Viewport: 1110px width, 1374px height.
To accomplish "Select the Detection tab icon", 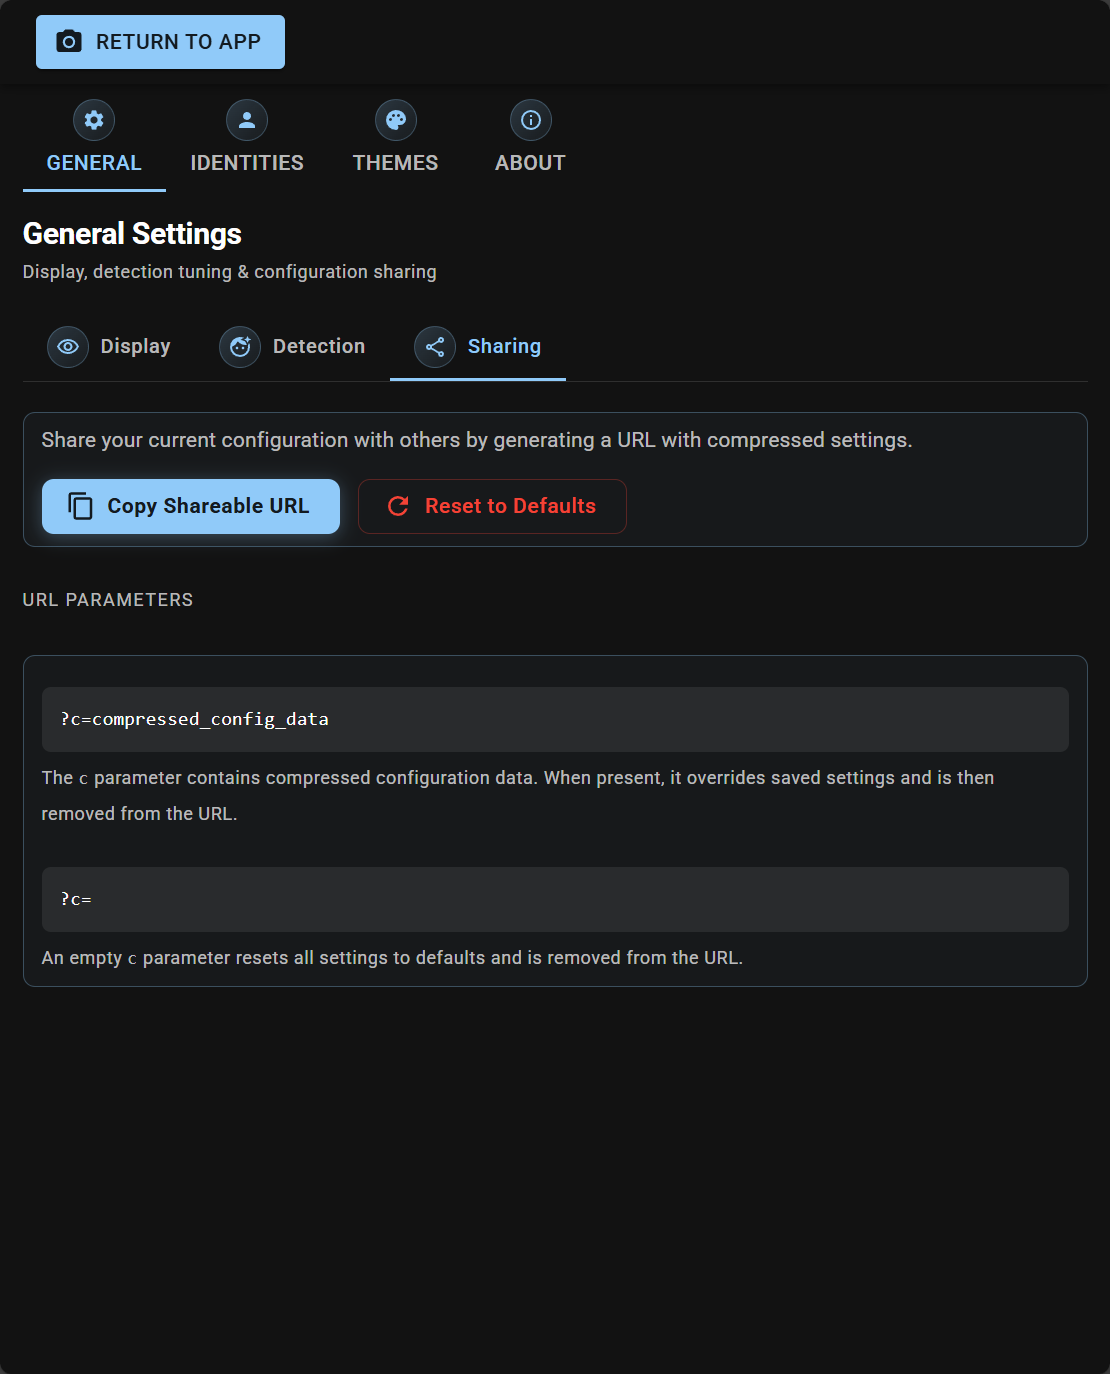I will 239,347.
